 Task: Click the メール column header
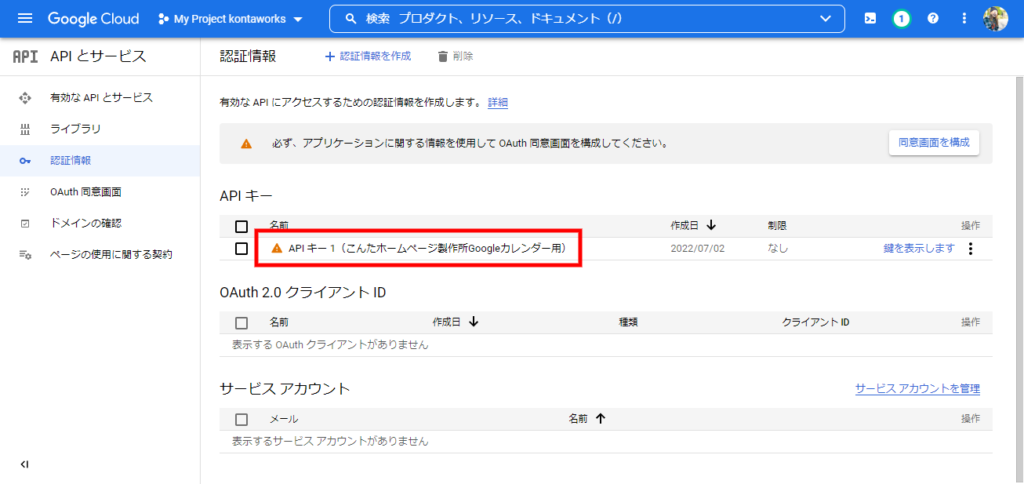click(x=284, y=419)
